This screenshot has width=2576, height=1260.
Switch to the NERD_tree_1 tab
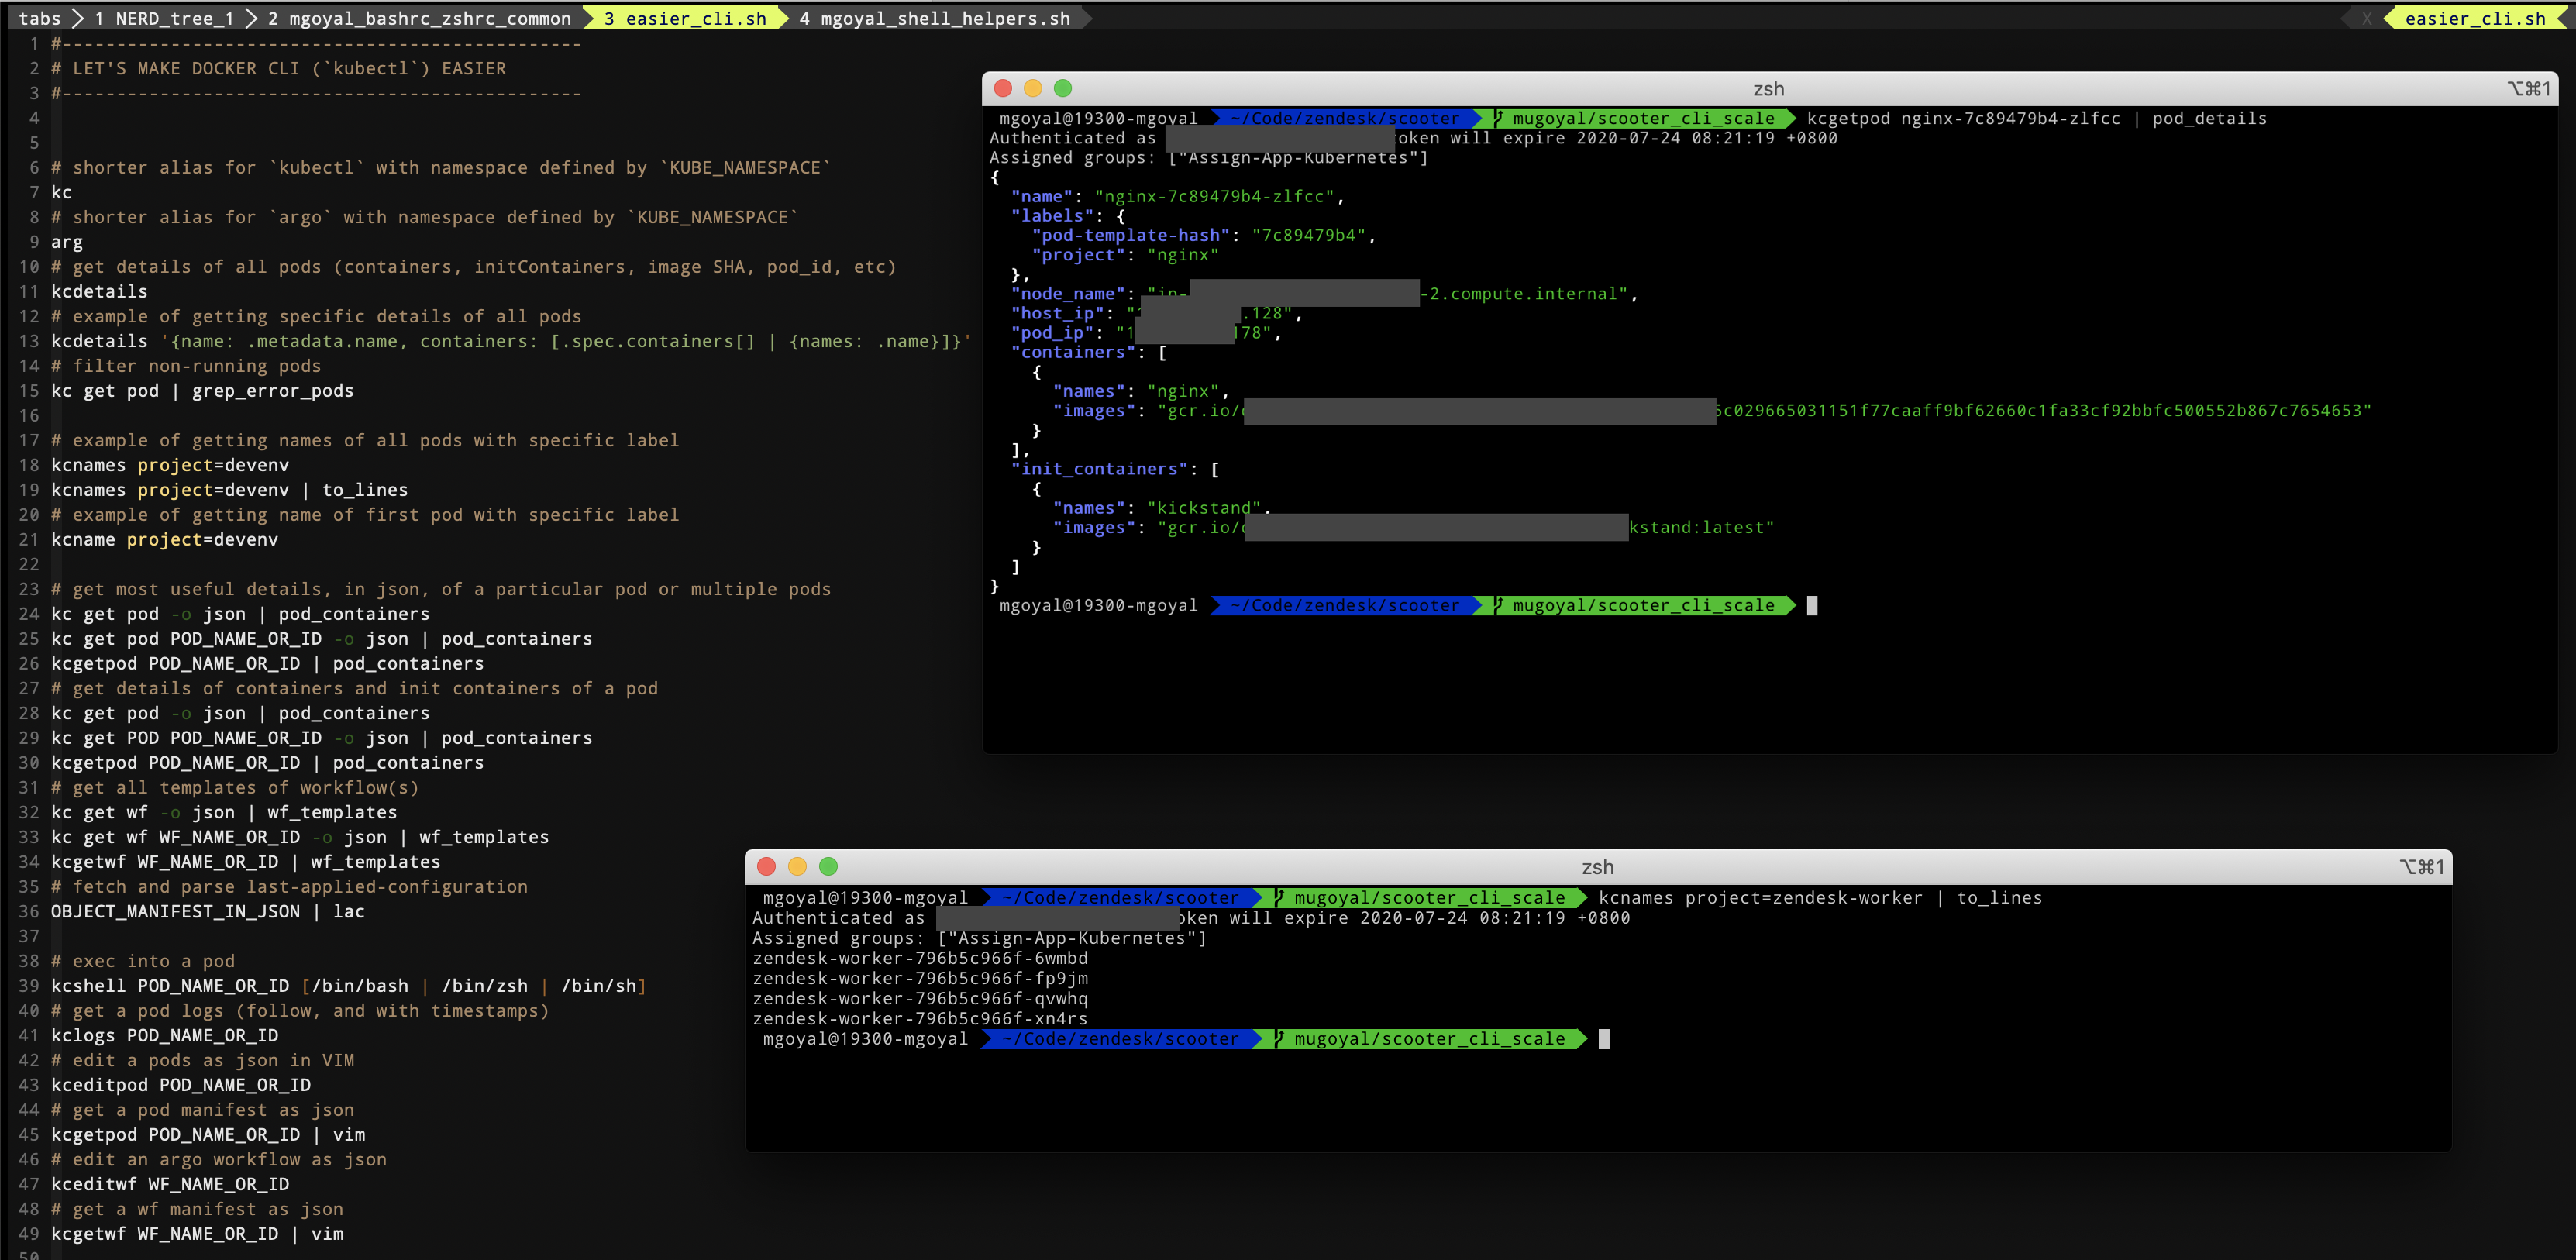pyautogui.click(x=164, y=19)
